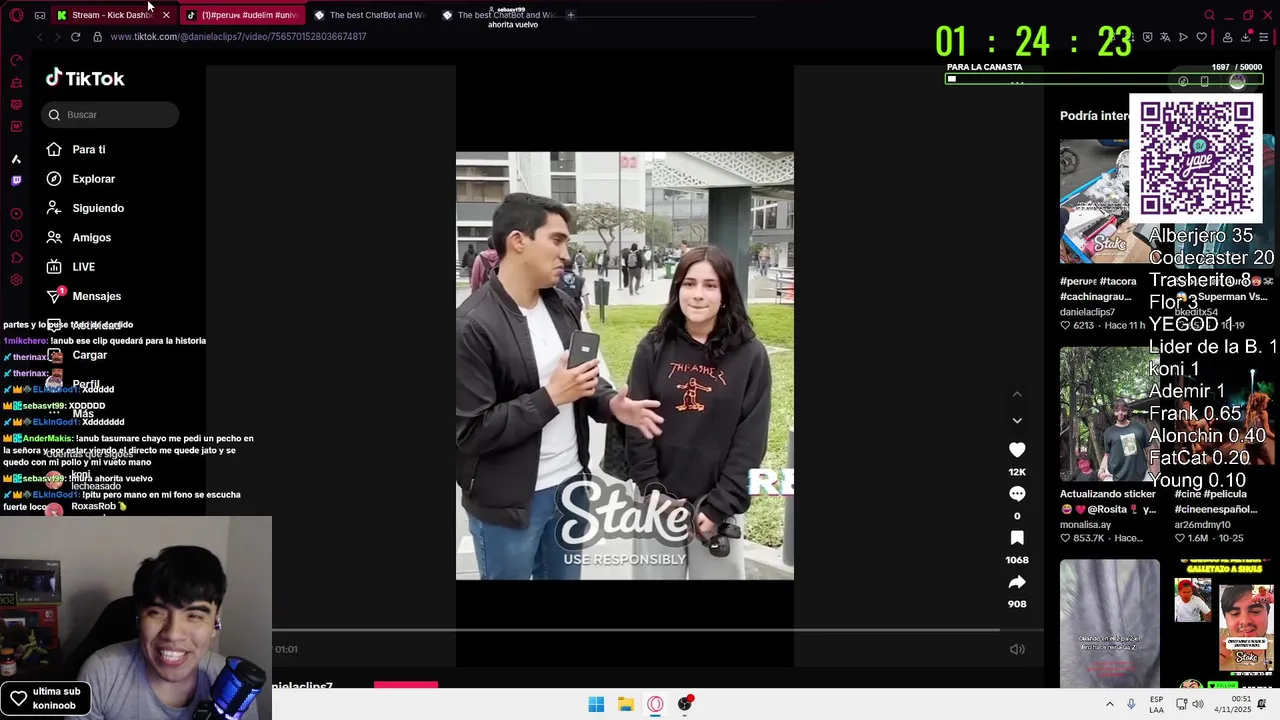Open Windows Start menu
This screenshot has width=1280, height=720.
click(596, 704)
